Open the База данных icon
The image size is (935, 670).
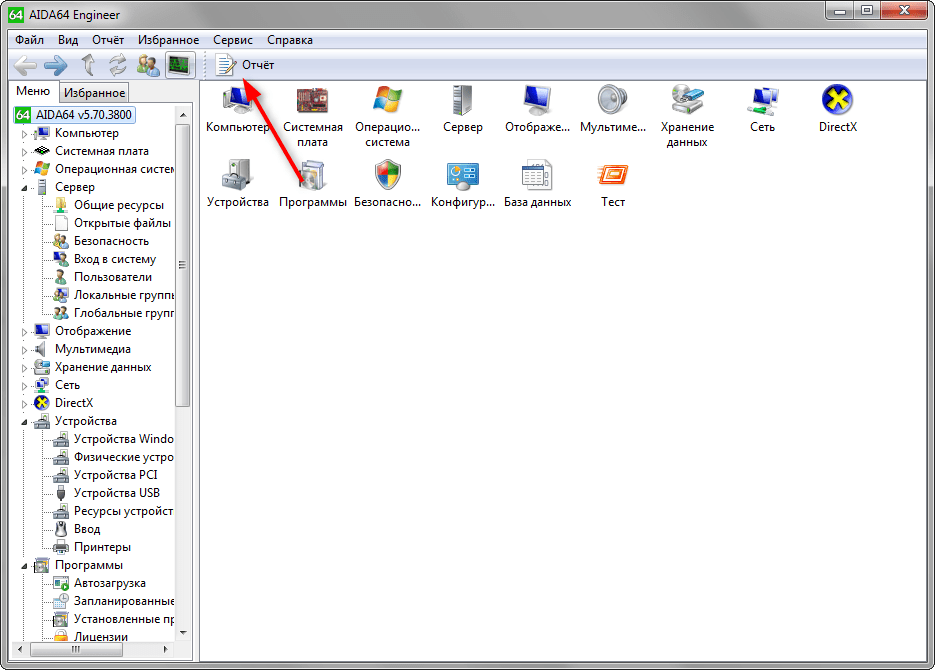coord(537,184)
